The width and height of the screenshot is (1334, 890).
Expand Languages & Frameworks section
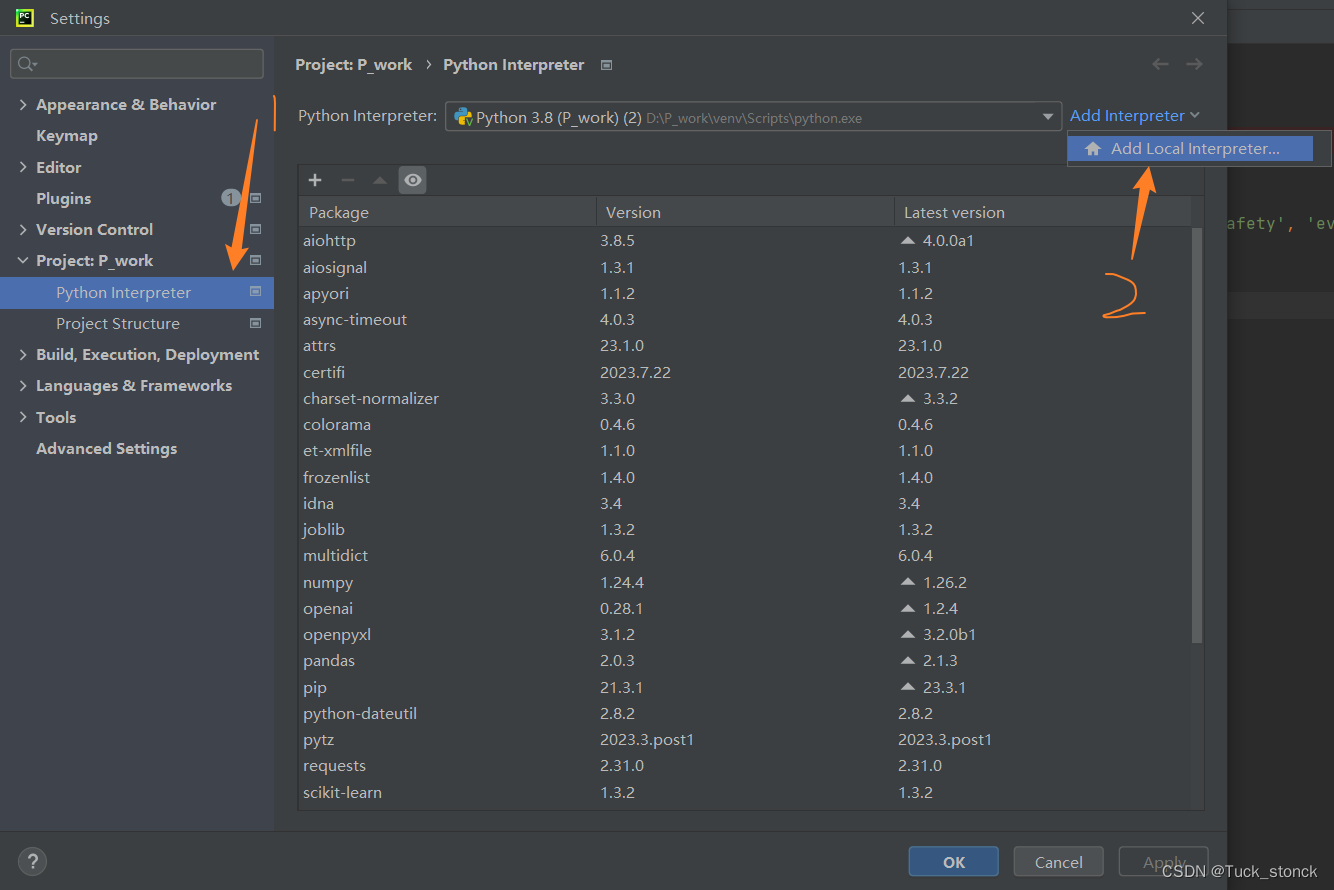(x=23, y=385)
